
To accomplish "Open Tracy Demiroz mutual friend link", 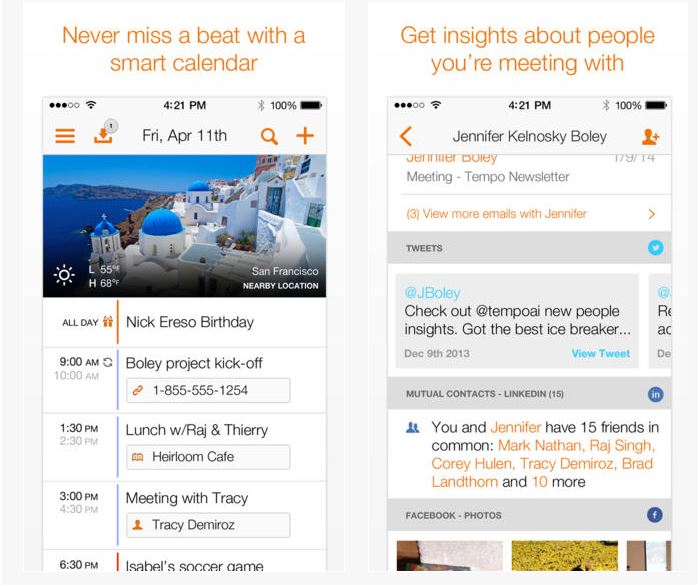I will 568,463.
